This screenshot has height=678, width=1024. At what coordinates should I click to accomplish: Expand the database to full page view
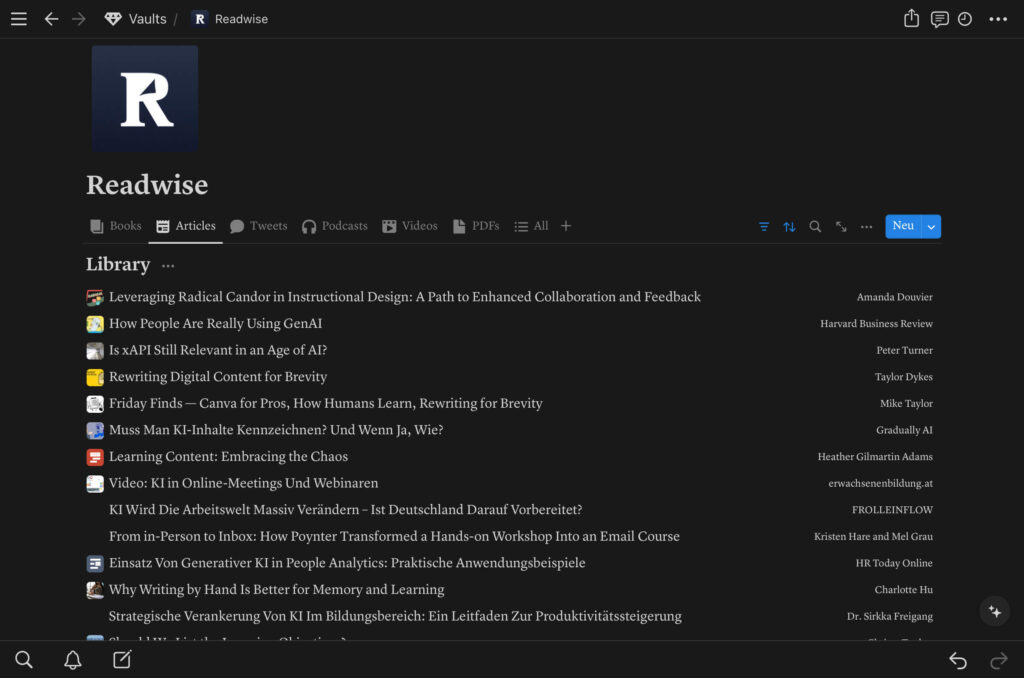(839, 226)
